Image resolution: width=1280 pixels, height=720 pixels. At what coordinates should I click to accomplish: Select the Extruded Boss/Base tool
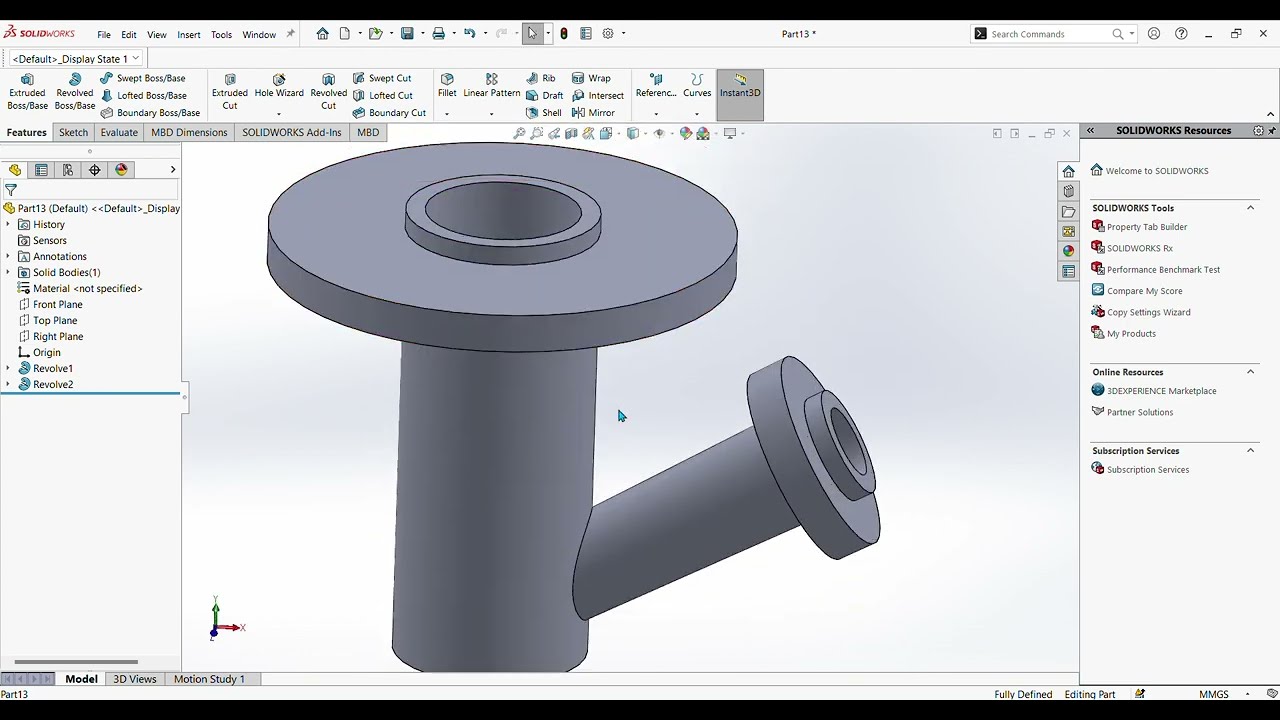(27, 92)
